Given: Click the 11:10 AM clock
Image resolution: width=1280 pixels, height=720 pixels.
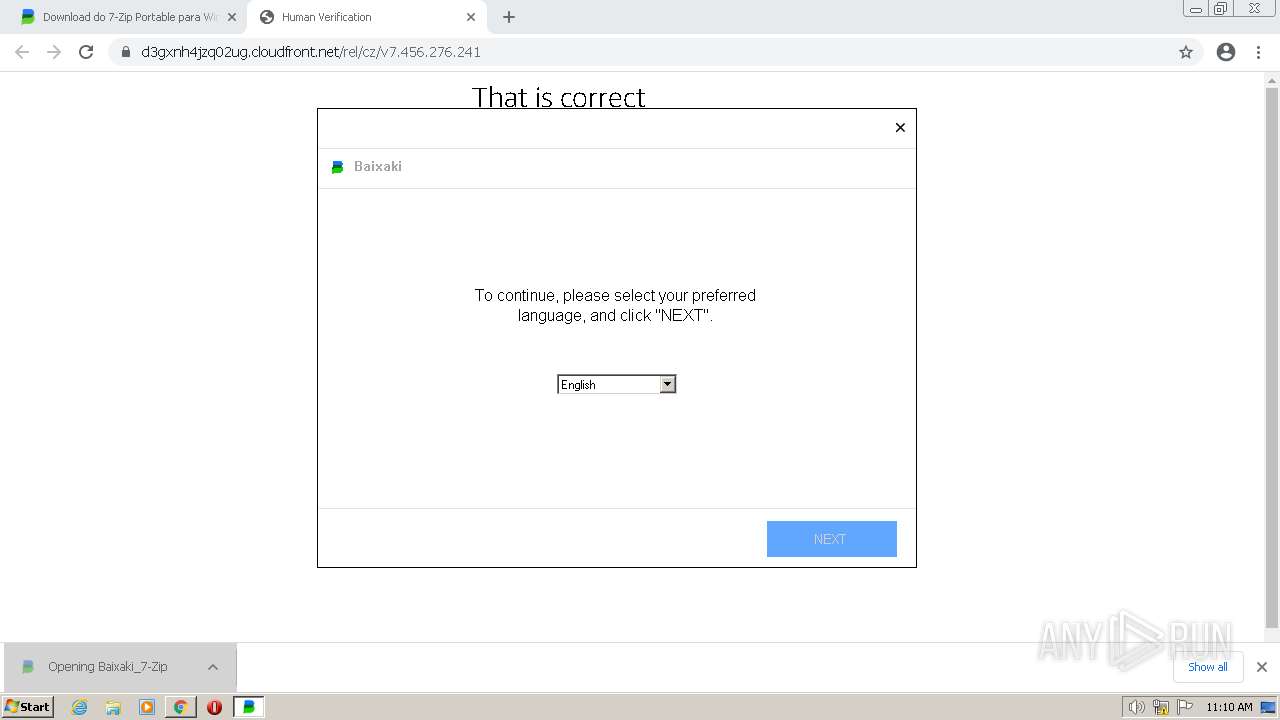Looking at the screenshot, I should [x=1229, y=707].
